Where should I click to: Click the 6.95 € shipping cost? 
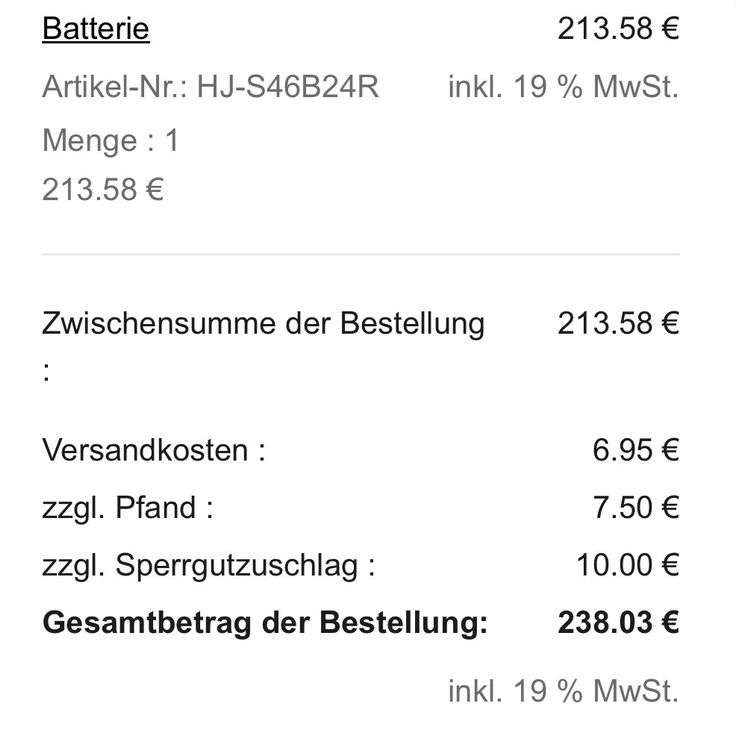pyautogui.click(x=636, y=450)
